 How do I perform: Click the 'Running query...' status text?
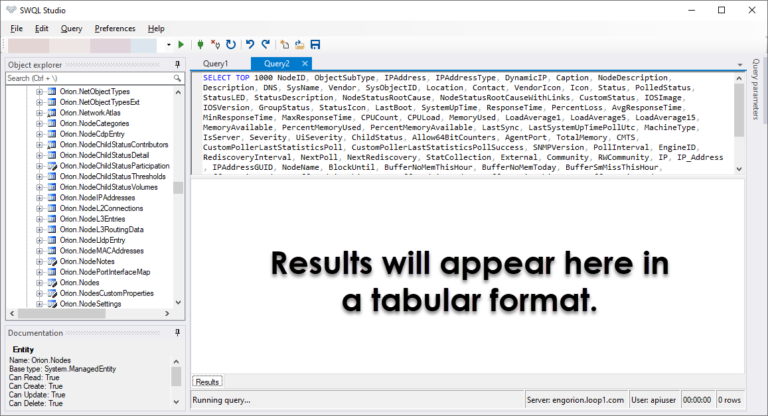pos(221,400)
